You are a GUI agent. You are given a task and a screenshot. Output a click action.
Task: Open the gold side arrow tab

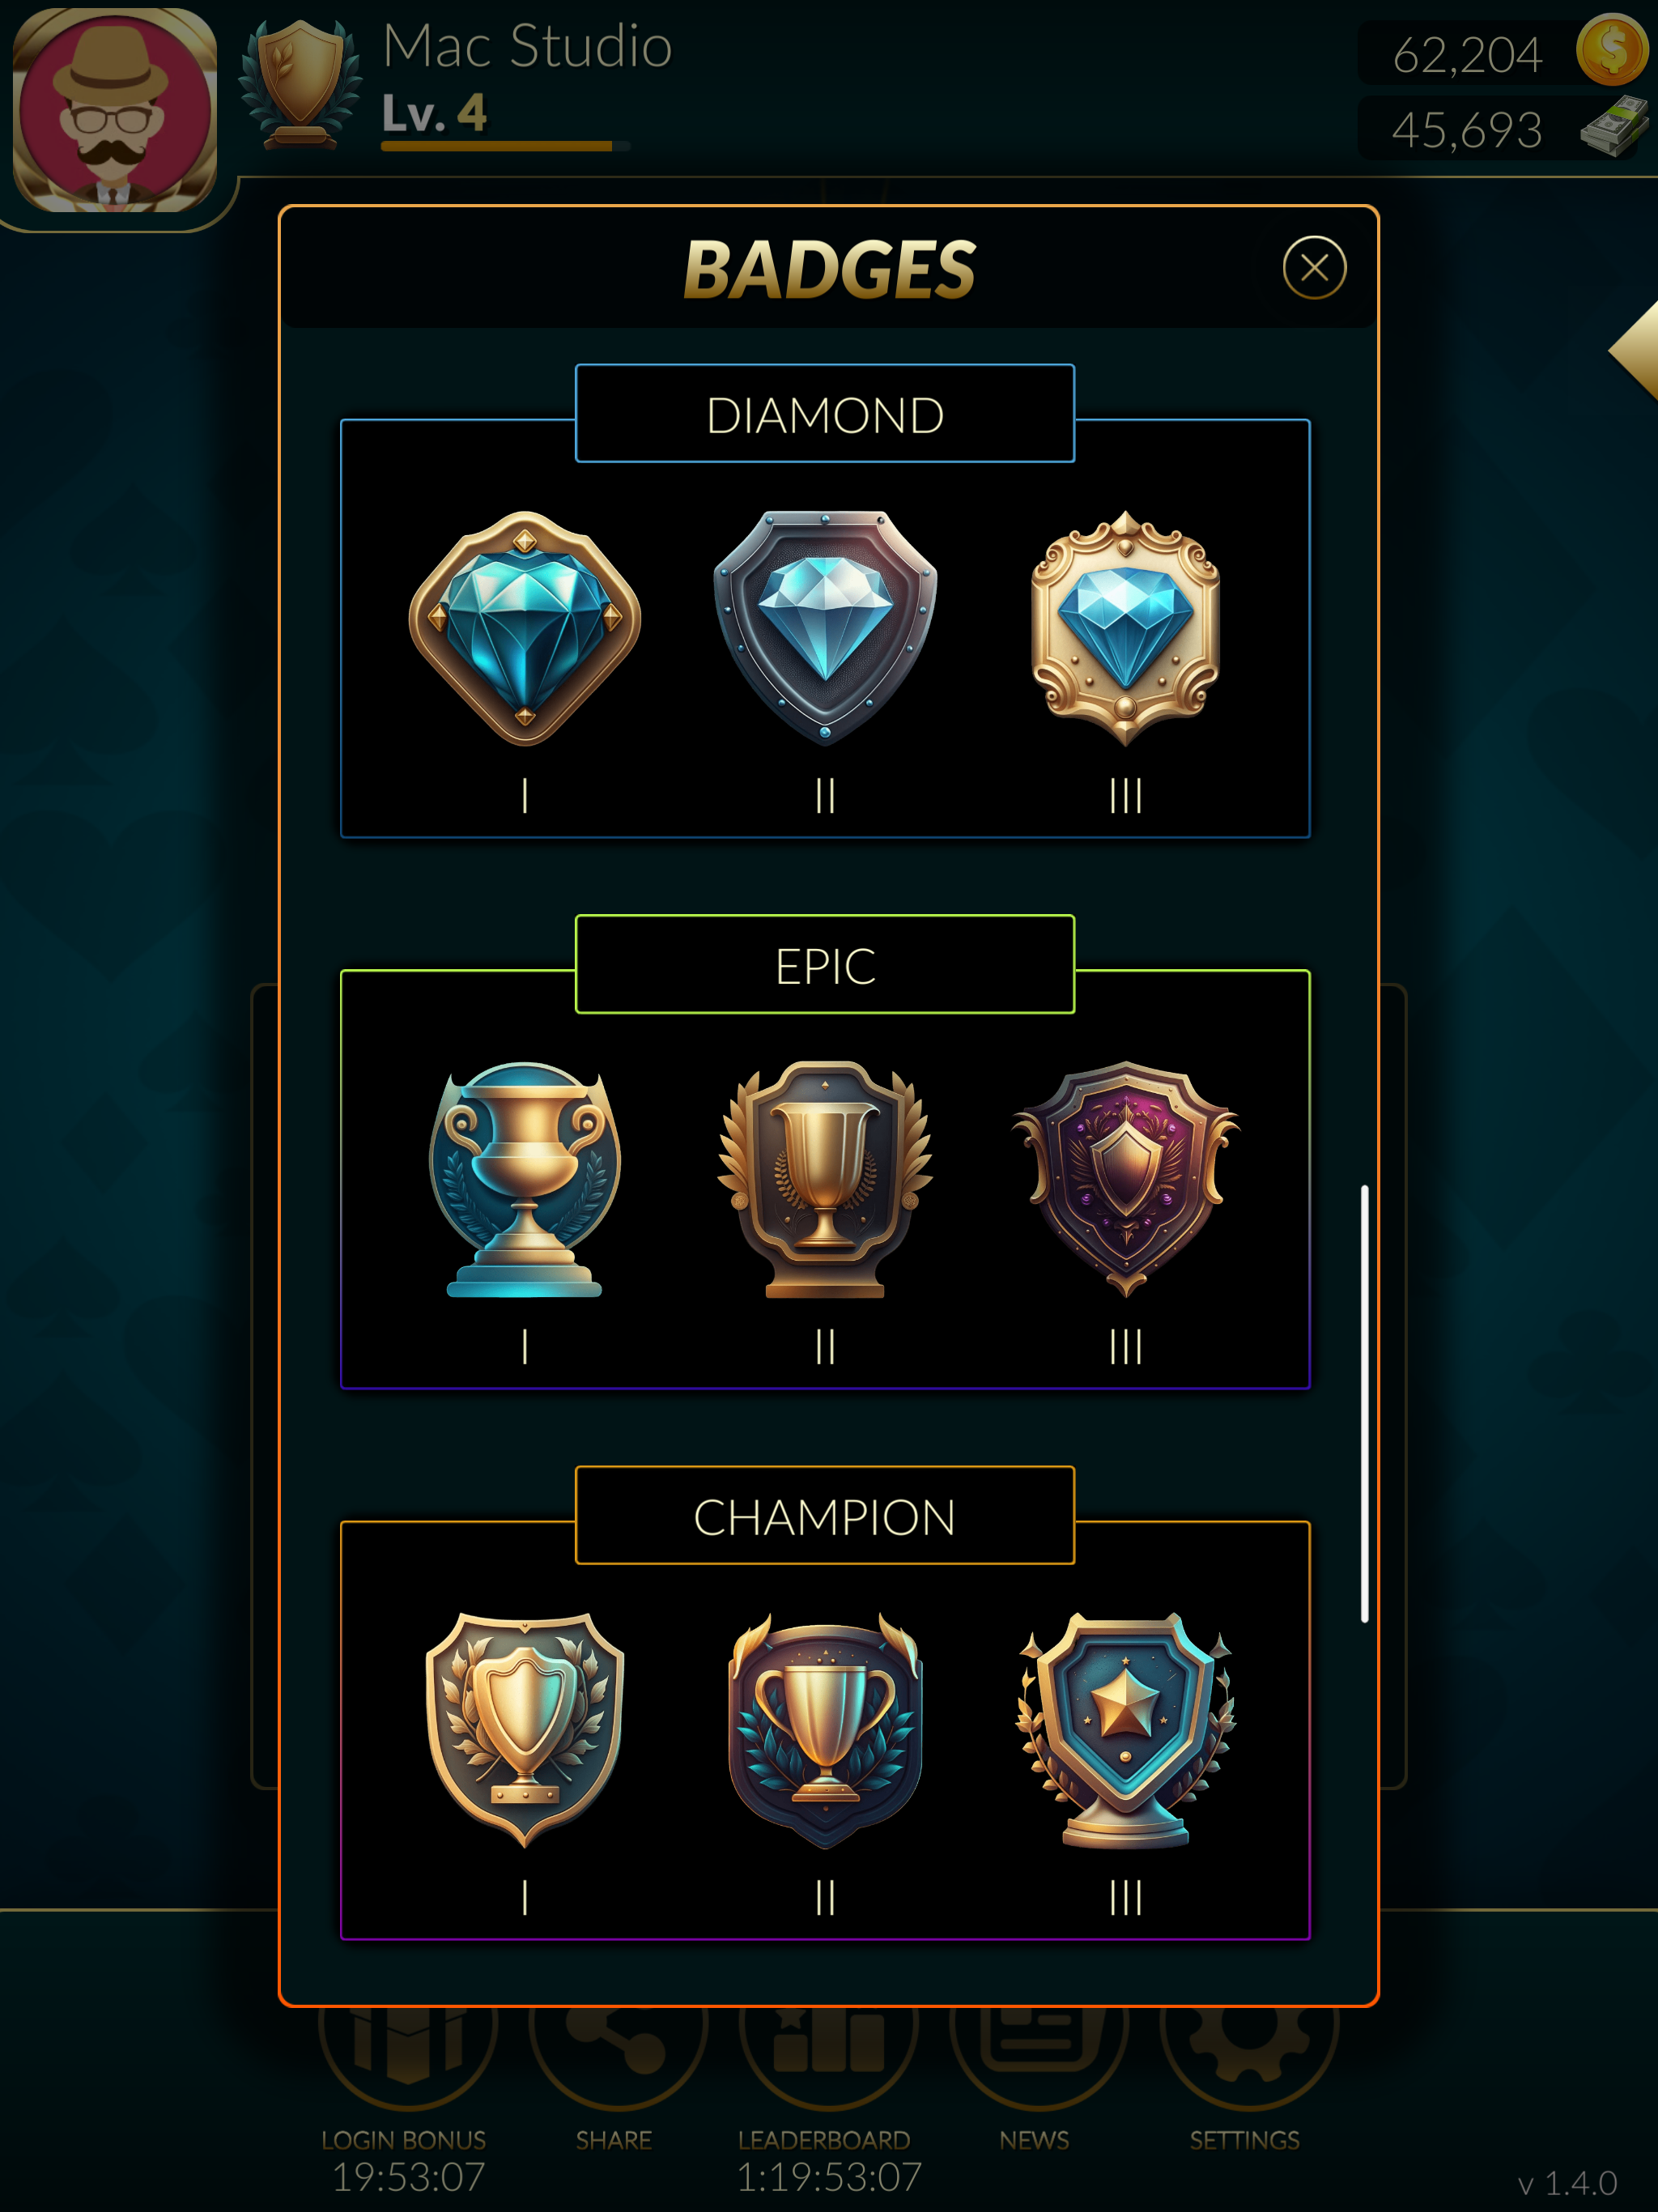[x=1635, y=351]
